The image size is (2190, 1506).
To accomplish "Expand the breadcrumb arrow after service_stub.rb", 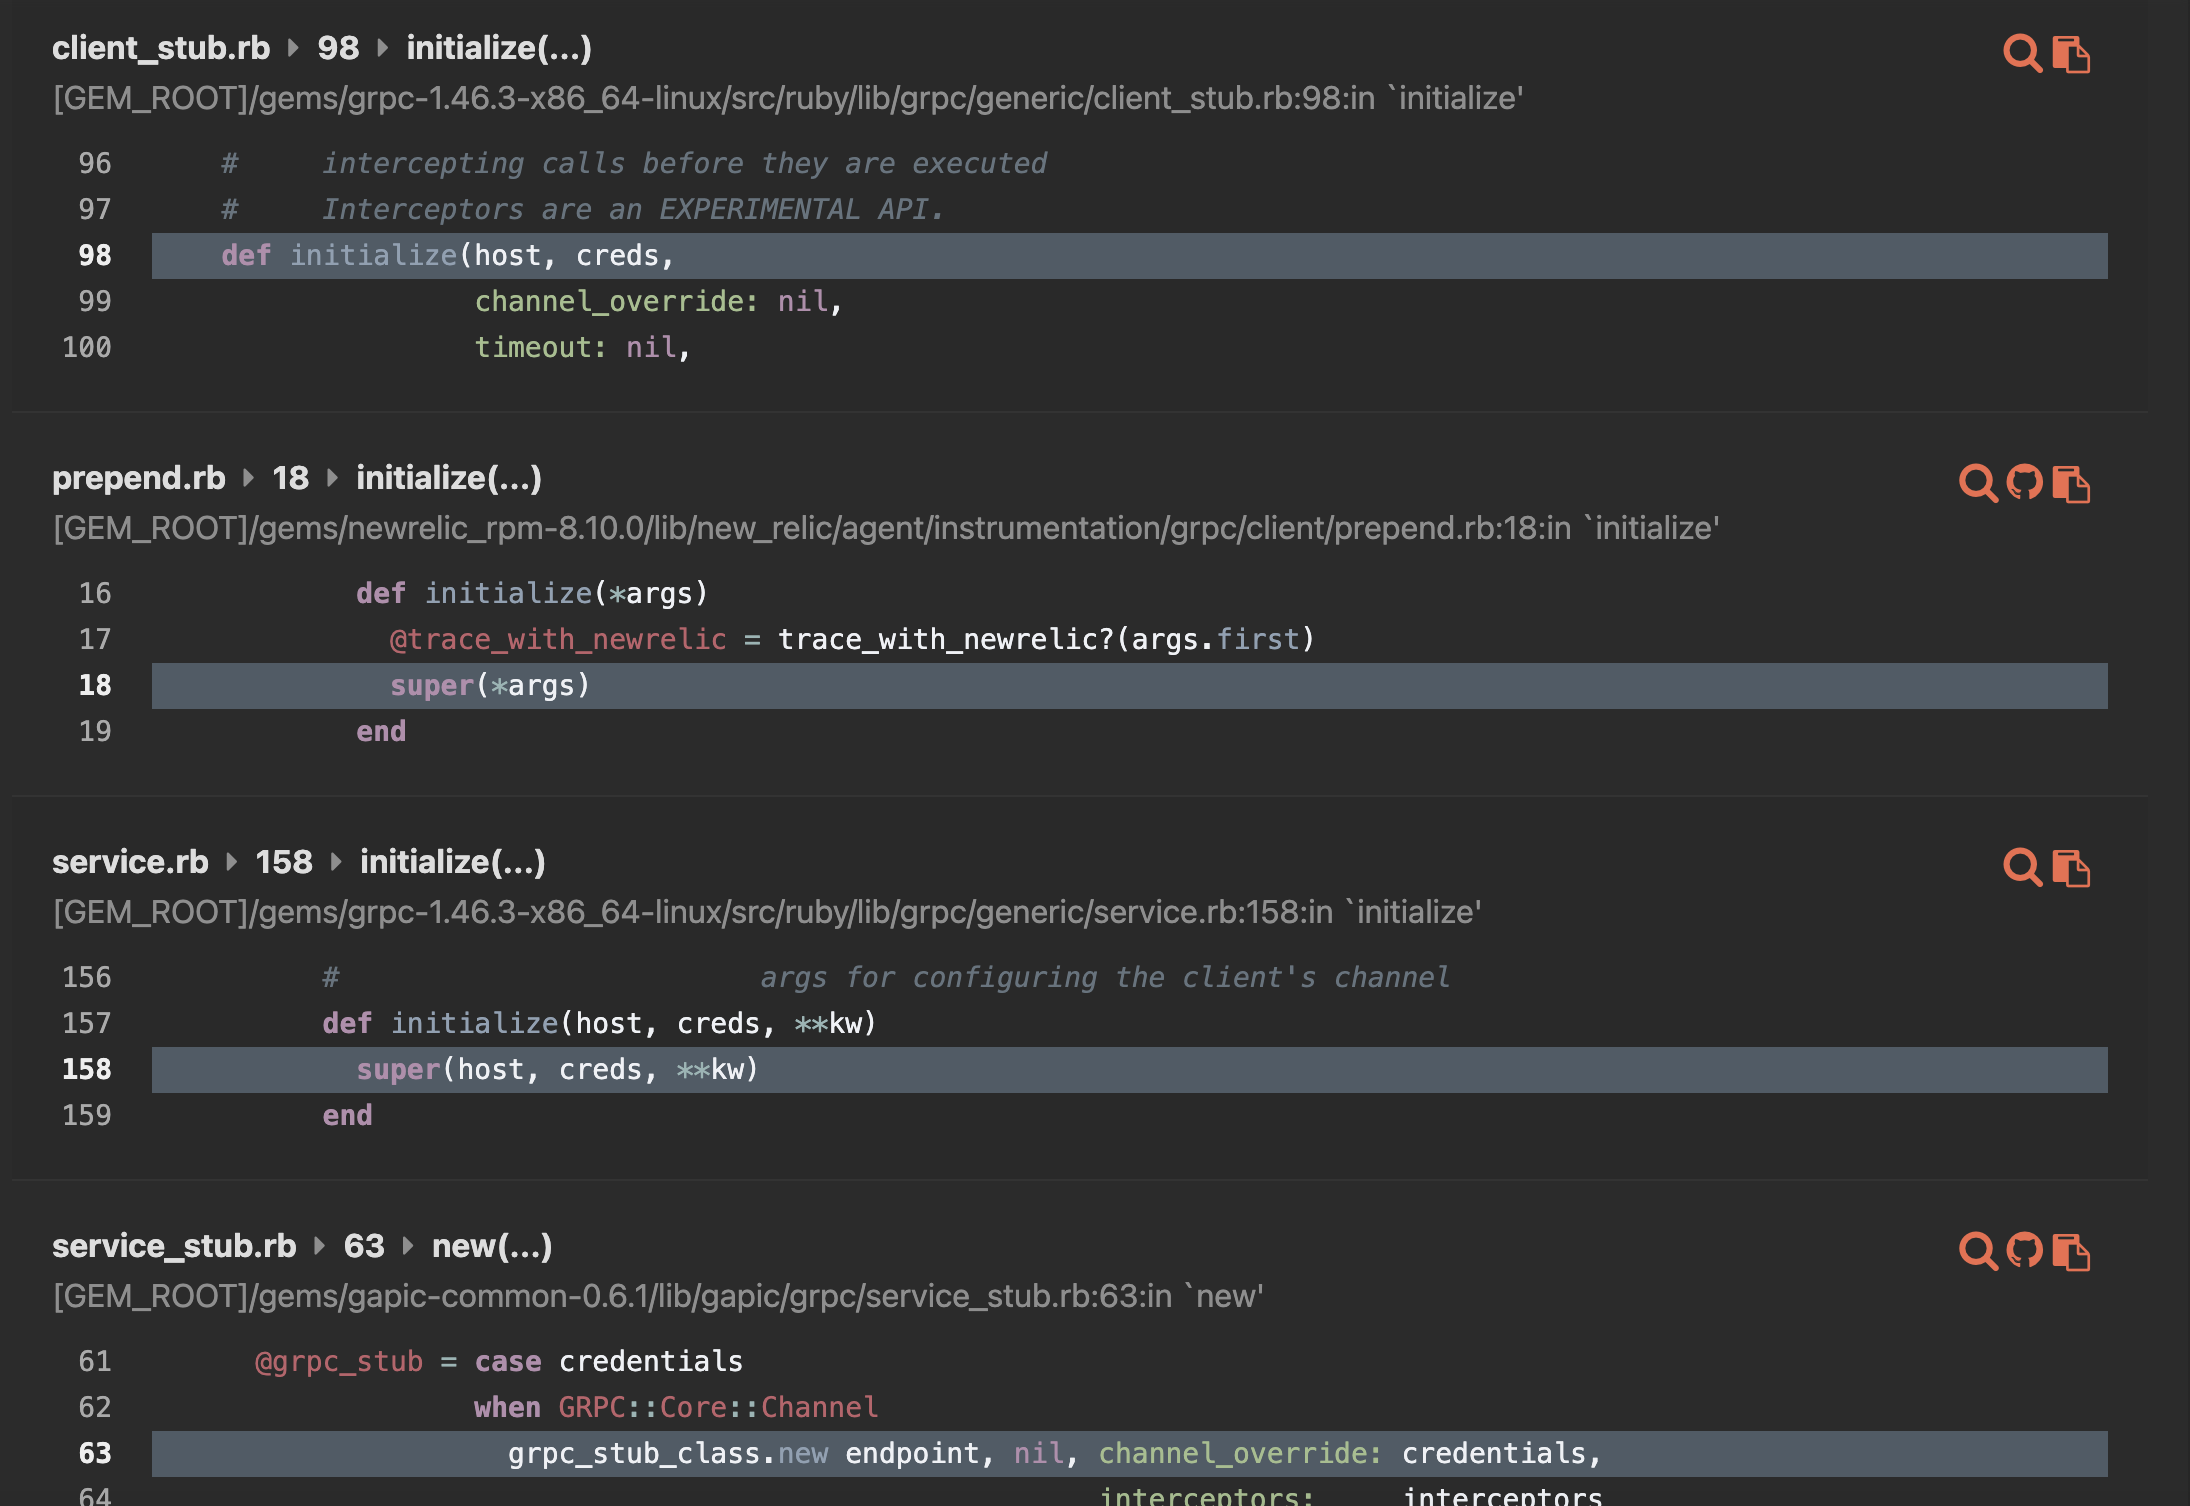I will 318,1247.
